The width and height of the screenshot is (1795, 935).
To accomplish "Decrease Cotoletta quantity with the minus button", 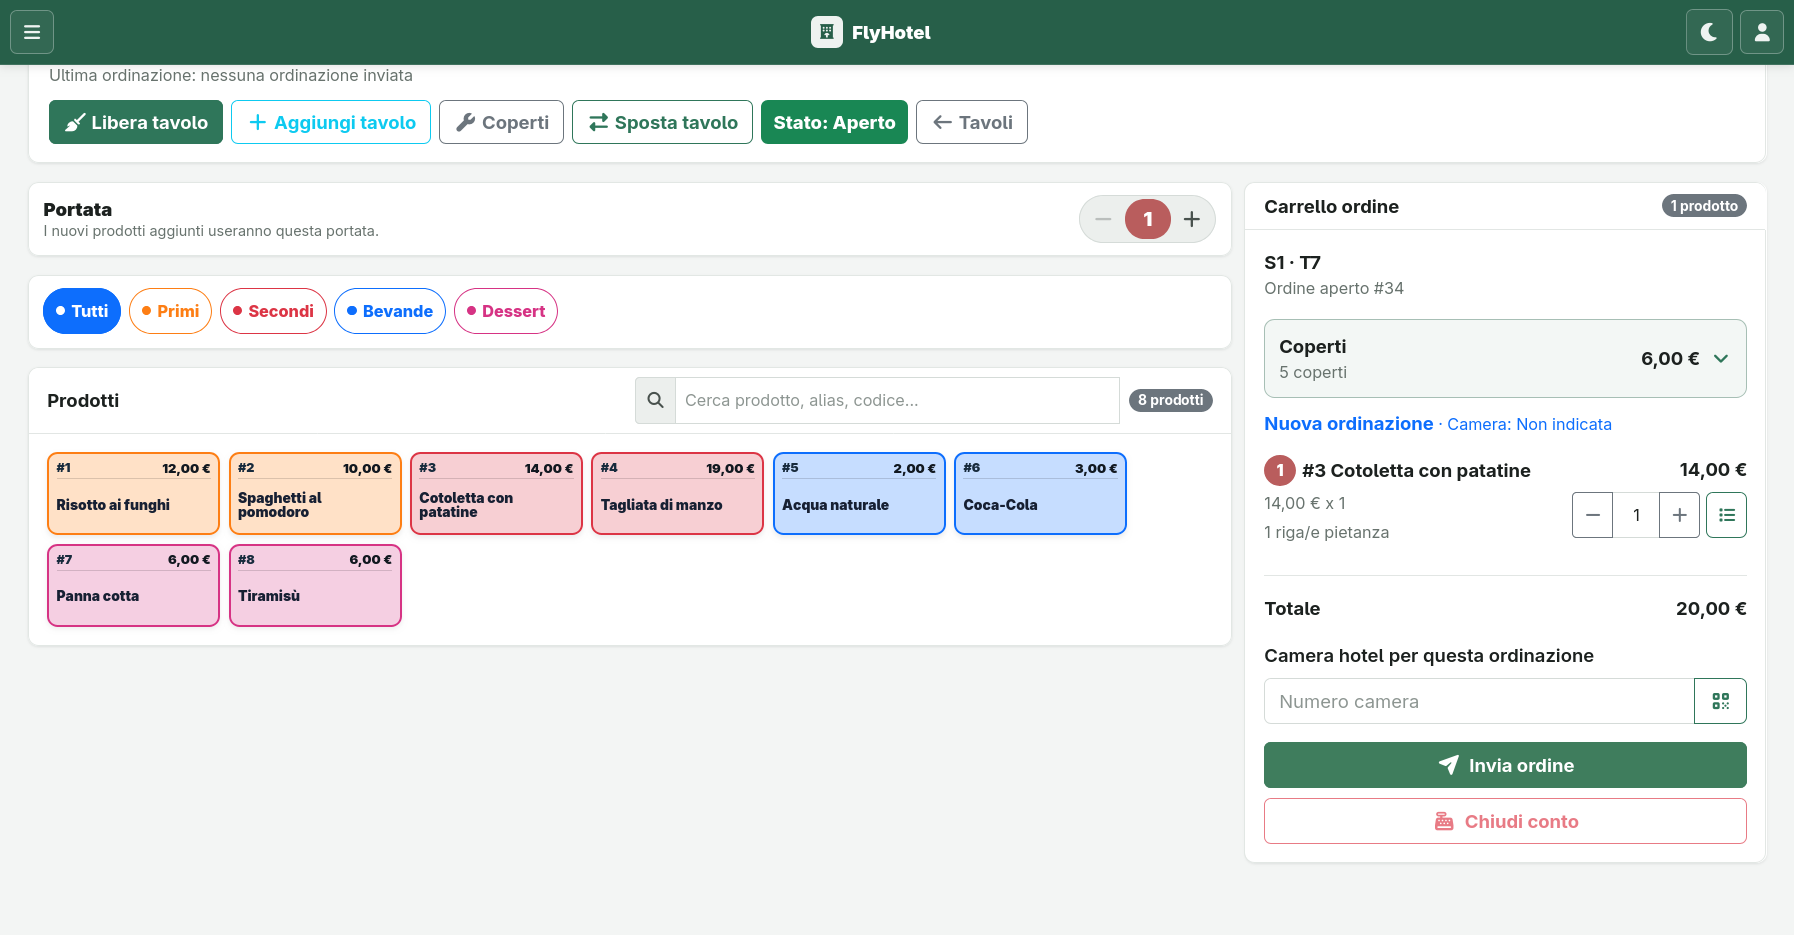I will (x=1592, y=515).
